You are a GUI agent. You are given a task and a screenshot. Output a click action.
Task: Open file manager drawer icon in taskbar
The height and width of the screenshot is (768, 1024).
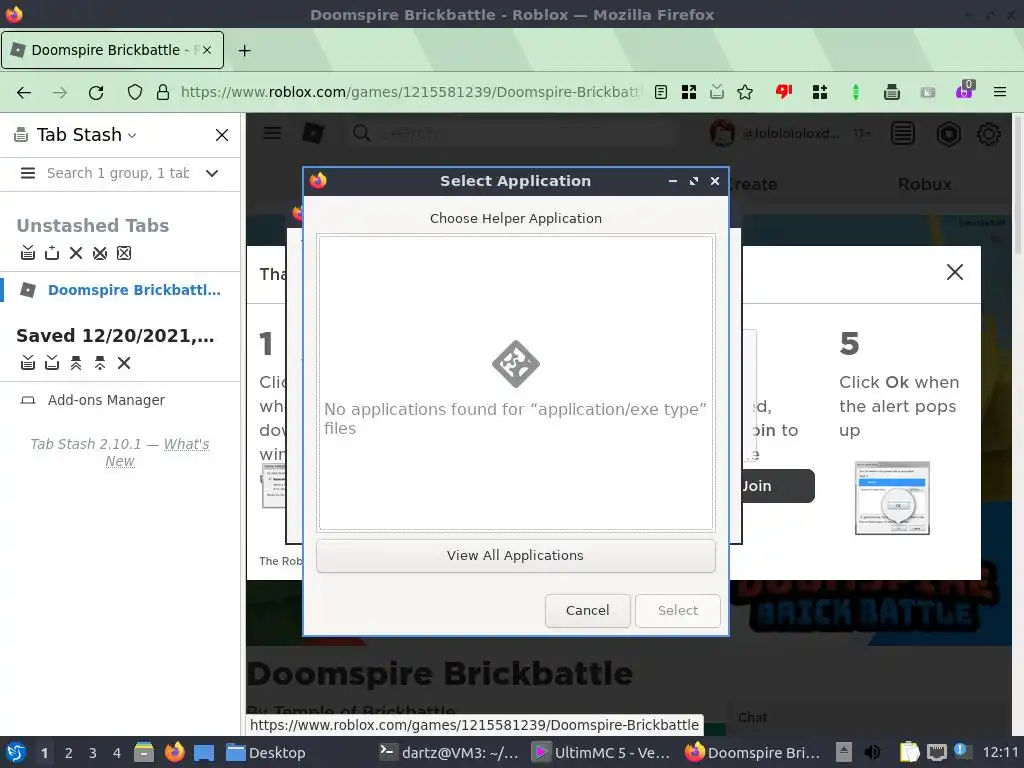click(144, 752)
